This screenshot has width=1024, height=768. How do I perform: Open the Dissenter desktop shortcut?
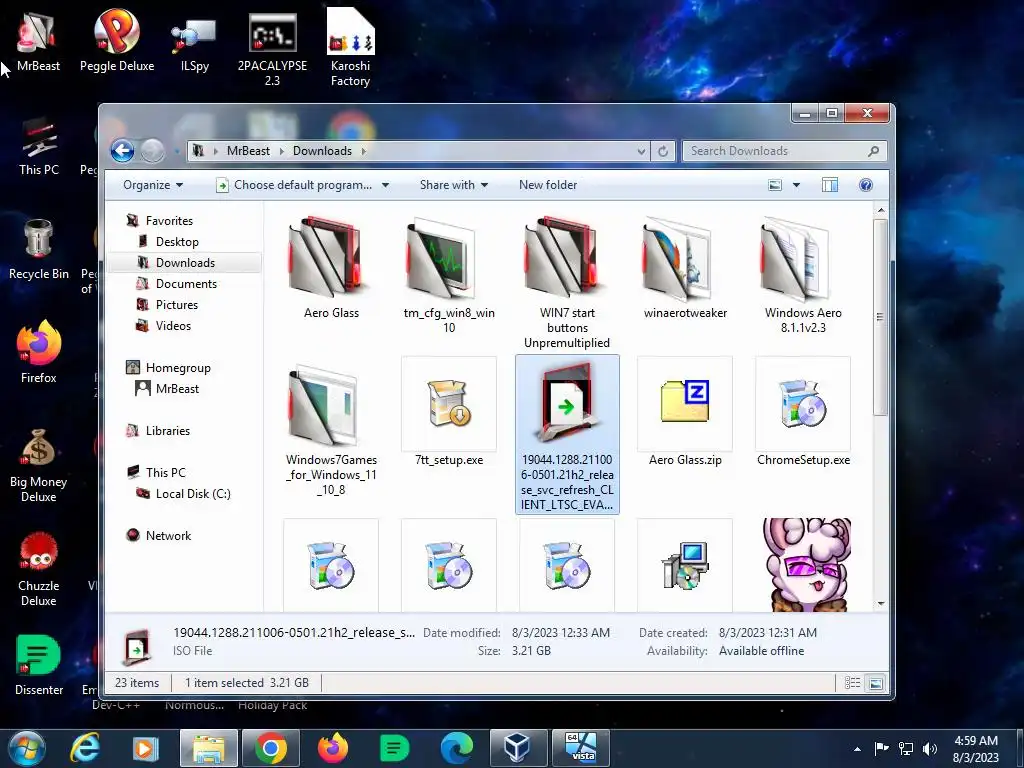(x=39, y=665)
